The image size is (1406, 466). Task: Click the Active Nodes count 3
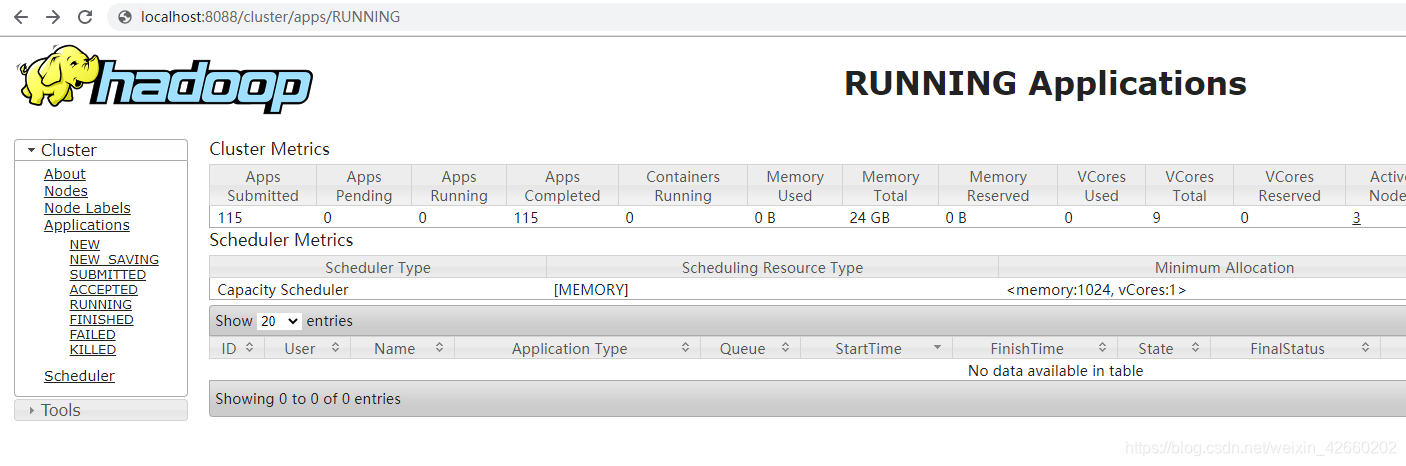tap(1356, 217)
